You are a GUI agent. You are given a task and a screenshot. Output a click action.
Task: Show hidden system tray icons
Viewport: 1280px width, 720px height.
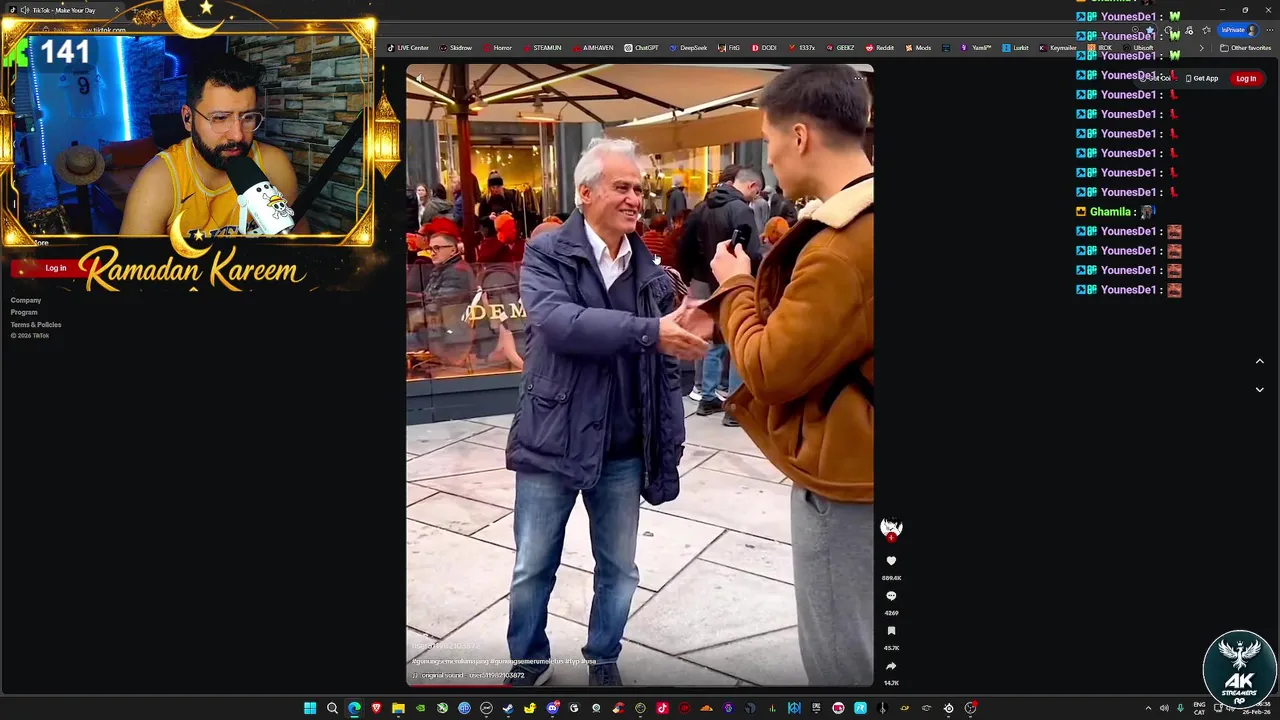1148,708
